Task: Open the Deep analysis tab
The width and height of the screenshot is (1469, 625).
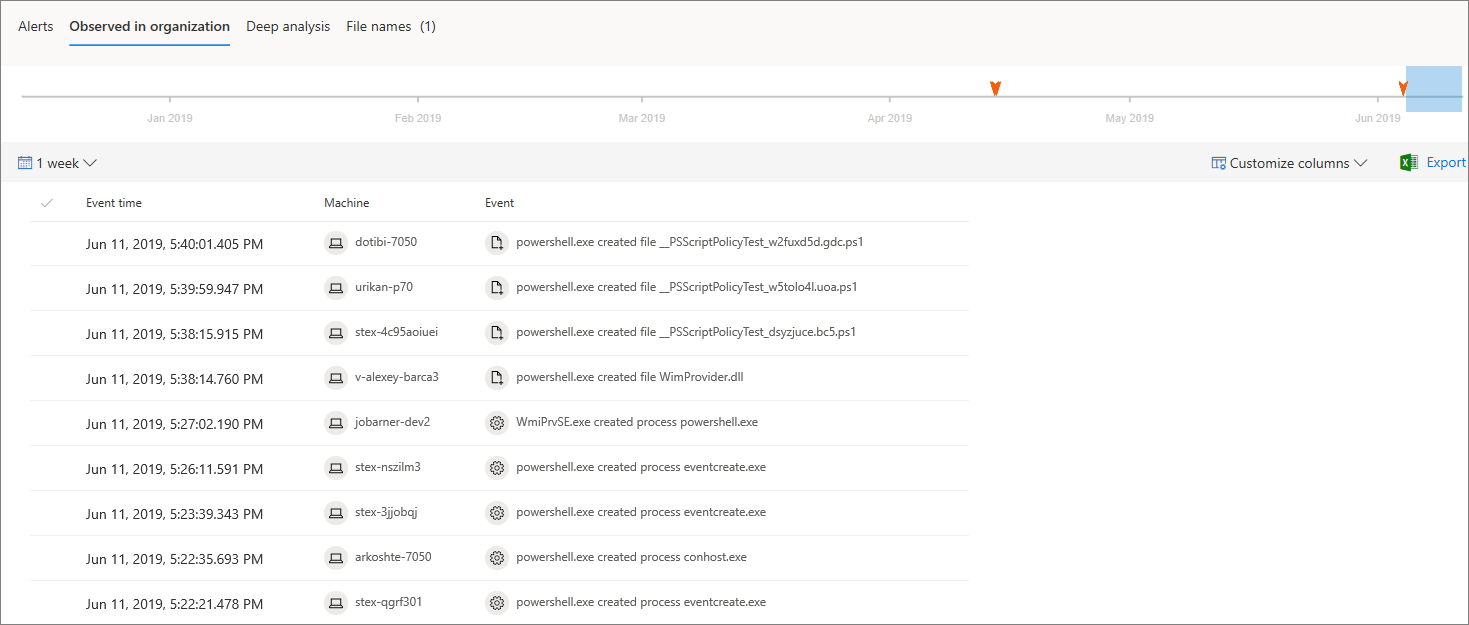Action: coord(288,27)
